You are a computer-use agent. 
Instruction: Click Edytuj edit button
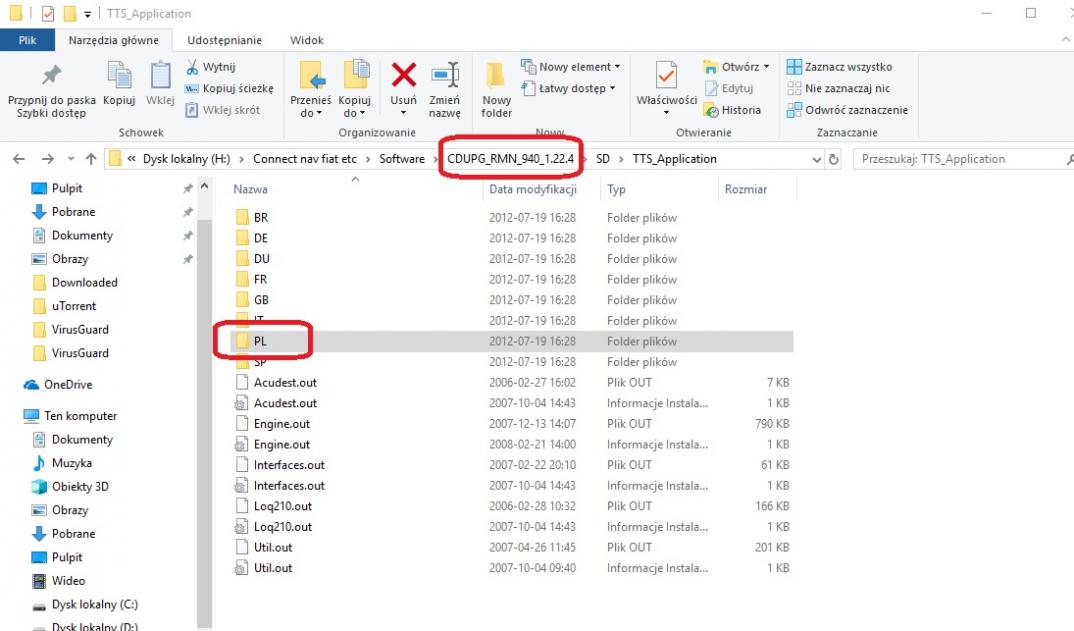point(729,88)
